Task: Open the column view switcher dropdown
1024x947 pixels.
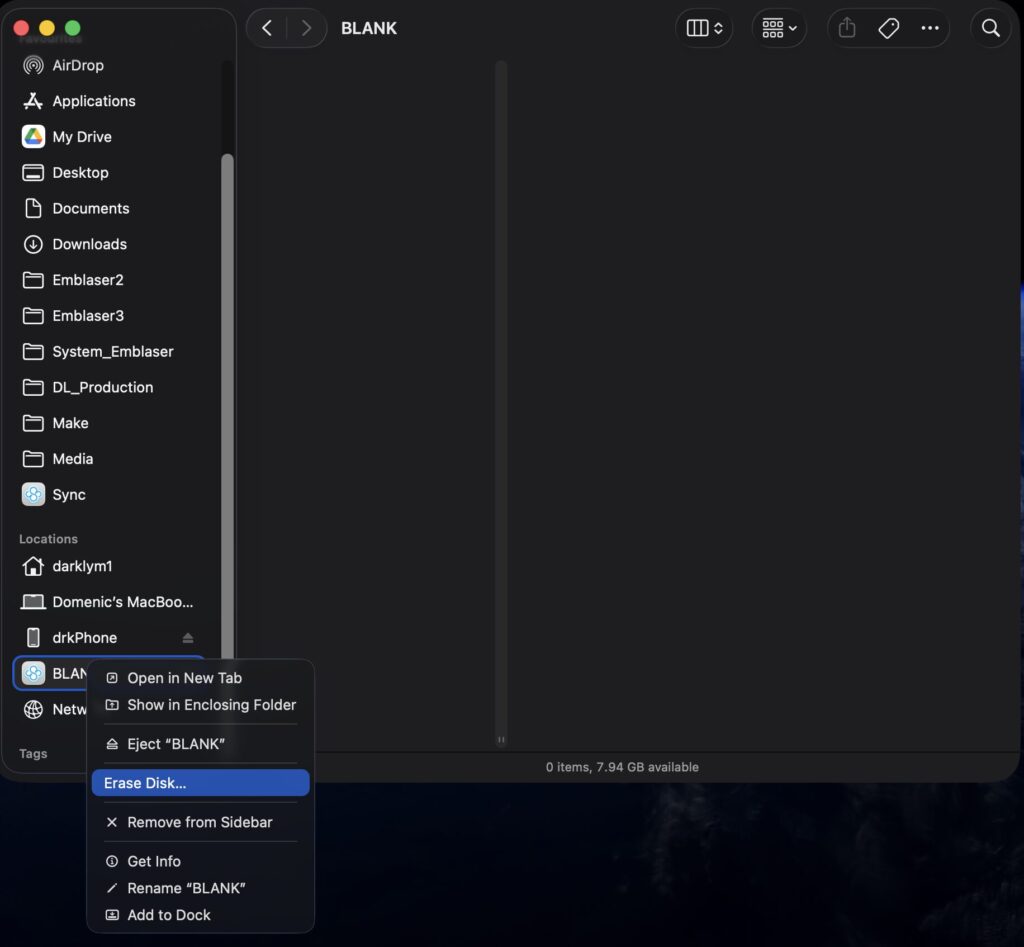Action: (704, 29)
